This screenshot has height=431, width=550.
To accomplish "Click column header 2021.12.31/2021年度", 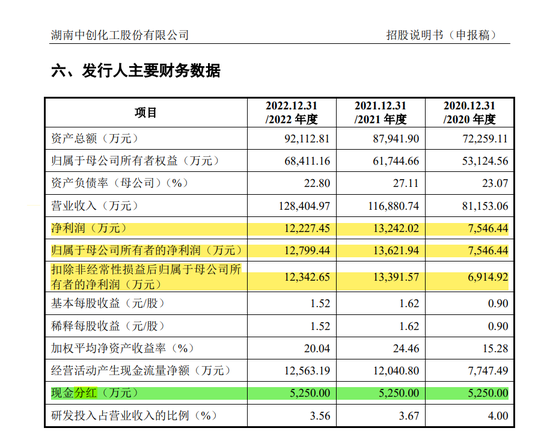I will coord(381,113).
